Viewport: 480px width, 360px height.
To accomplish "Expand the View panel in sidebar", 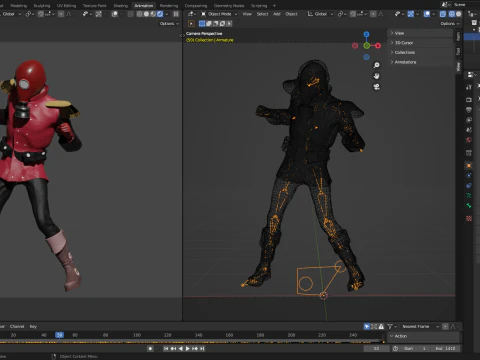I will point(421,33).
